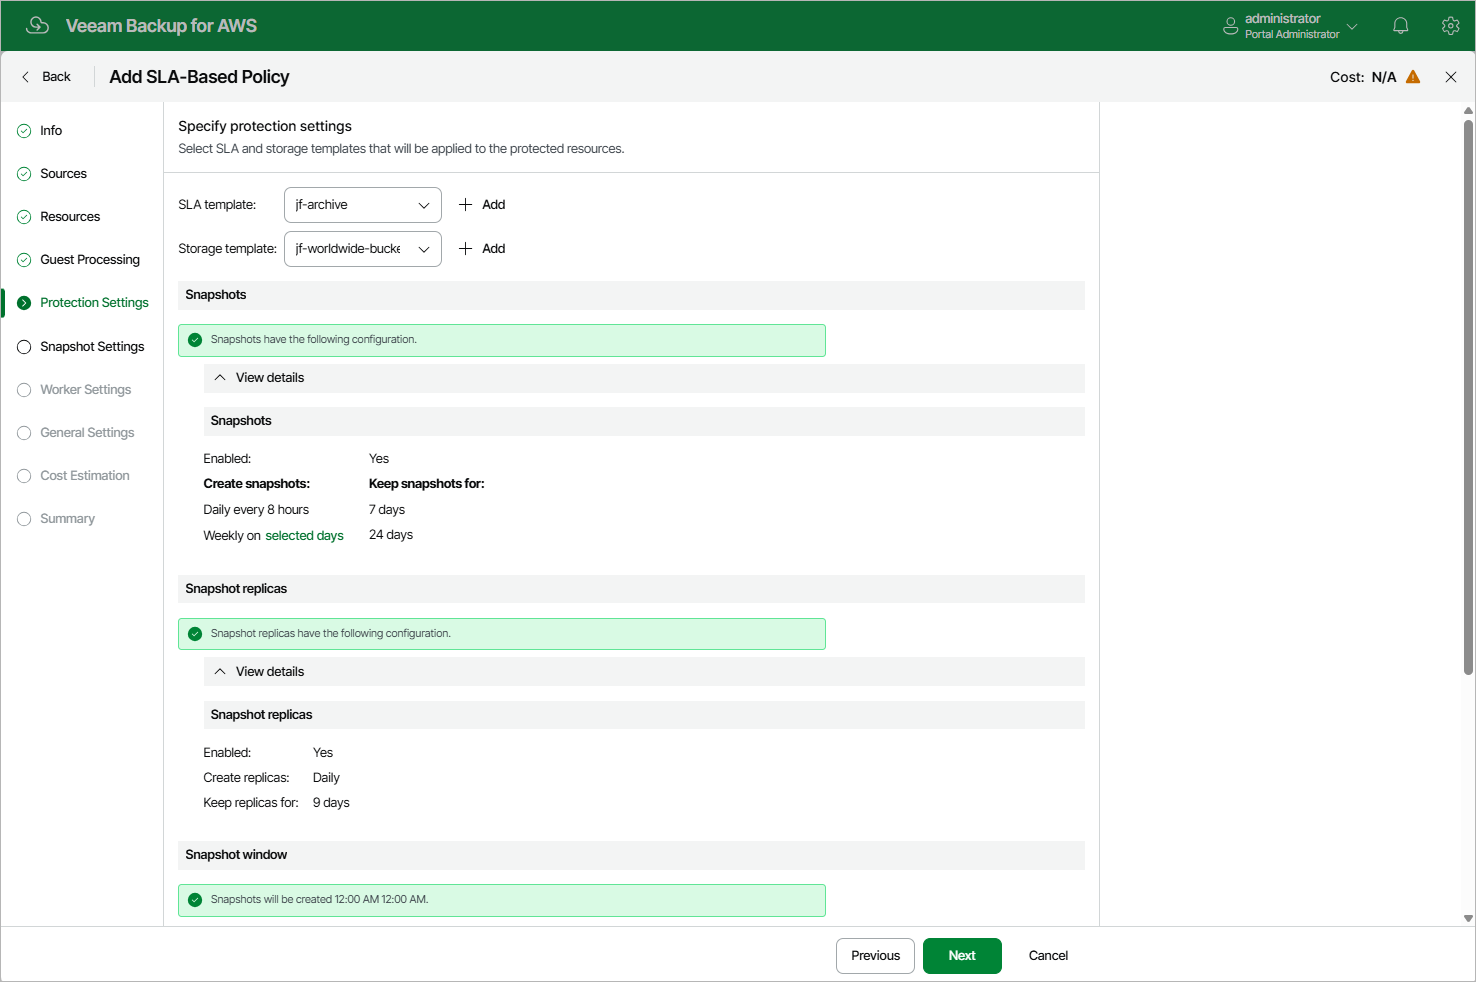Click the Sources step completed check icon

point(24,174)
